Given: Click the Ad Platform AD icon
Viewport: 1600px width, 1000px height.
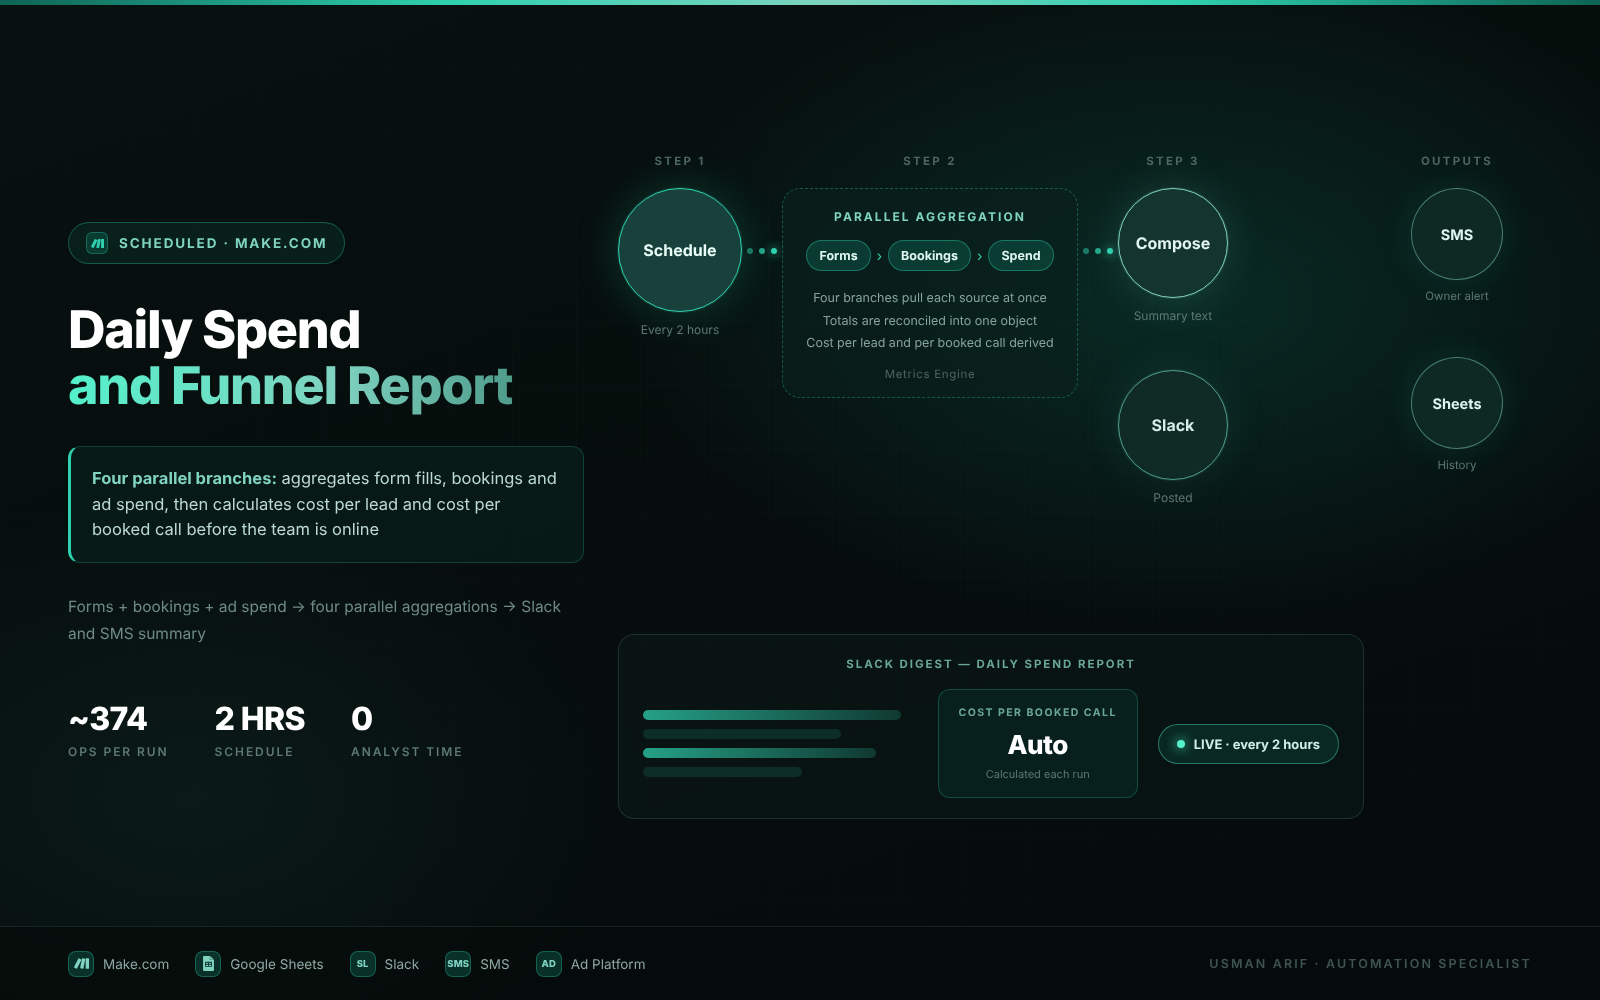Looking at the screenshot, I should tap(548, 964).
